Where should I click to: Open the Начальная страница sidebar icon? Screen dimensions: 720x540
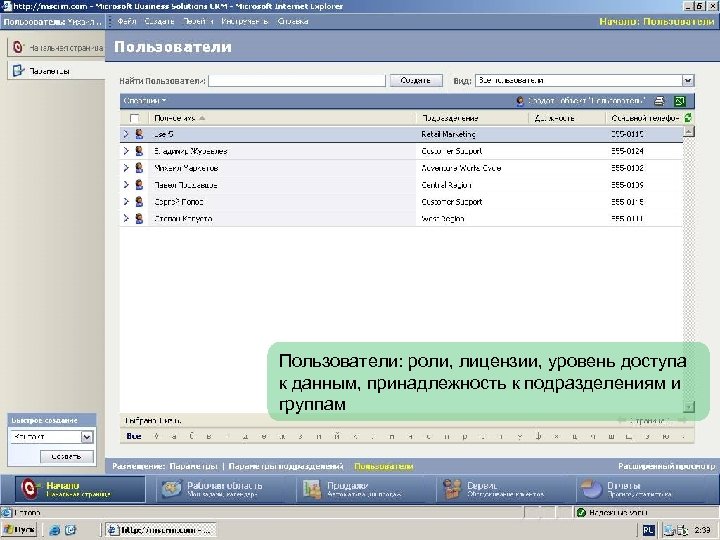[x=17, y=47]
